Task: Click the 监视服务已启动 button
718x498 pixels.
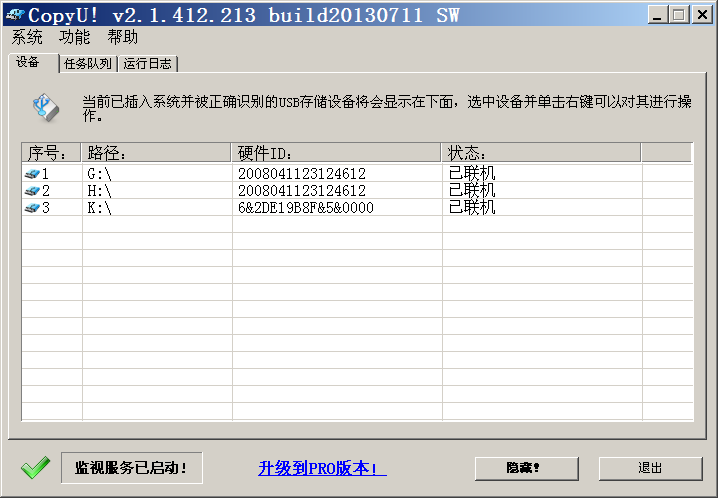Action: pyautogui.click(x=132, y=468)
